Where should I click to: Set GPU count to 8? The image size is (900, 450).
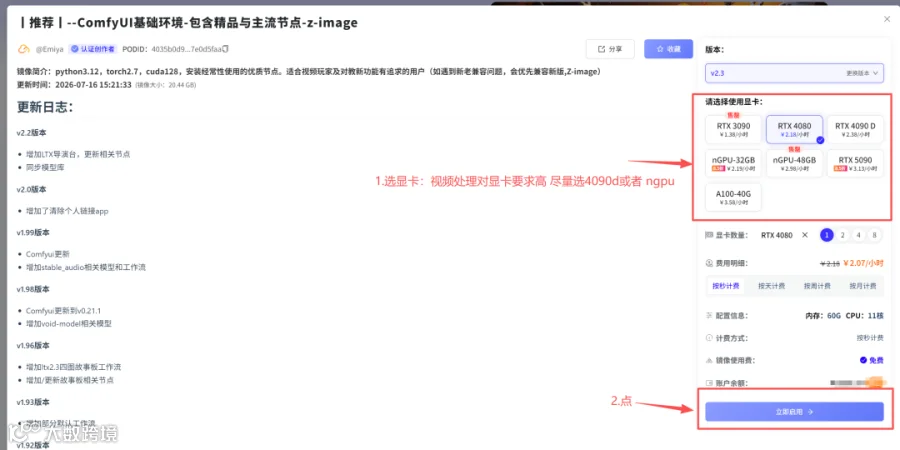click(874, 235)
